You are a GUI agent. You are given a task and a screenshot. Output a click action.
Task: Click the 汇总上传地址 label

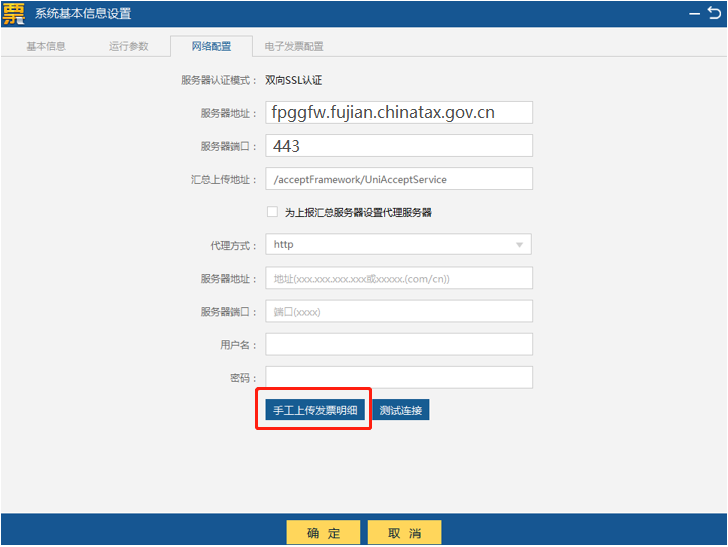224,180
